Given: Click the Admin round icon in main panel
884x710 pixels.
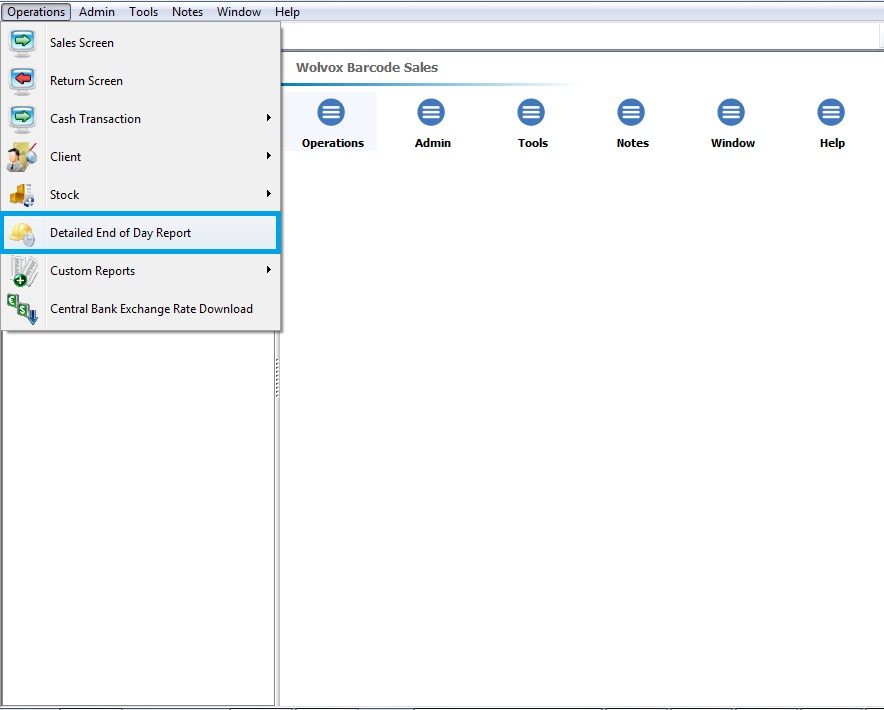Looking at the screenshot, I should pos(431,112).
